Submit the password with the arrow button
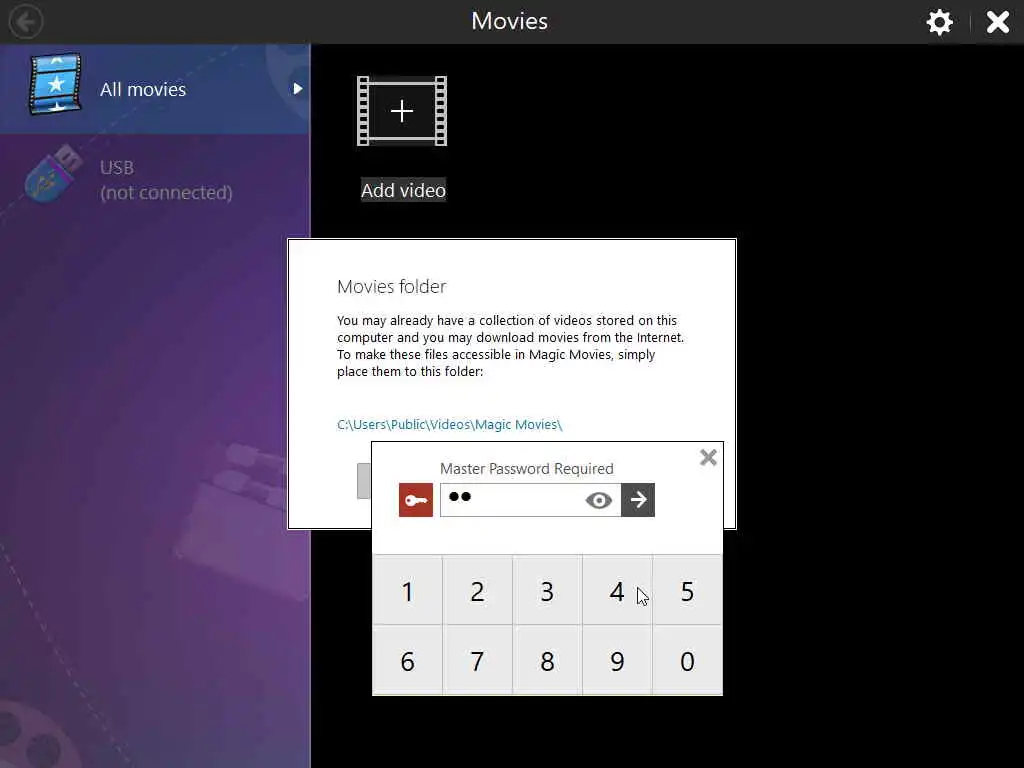Viewport: 1024px width, 768px height. click(x=638, y=500)
